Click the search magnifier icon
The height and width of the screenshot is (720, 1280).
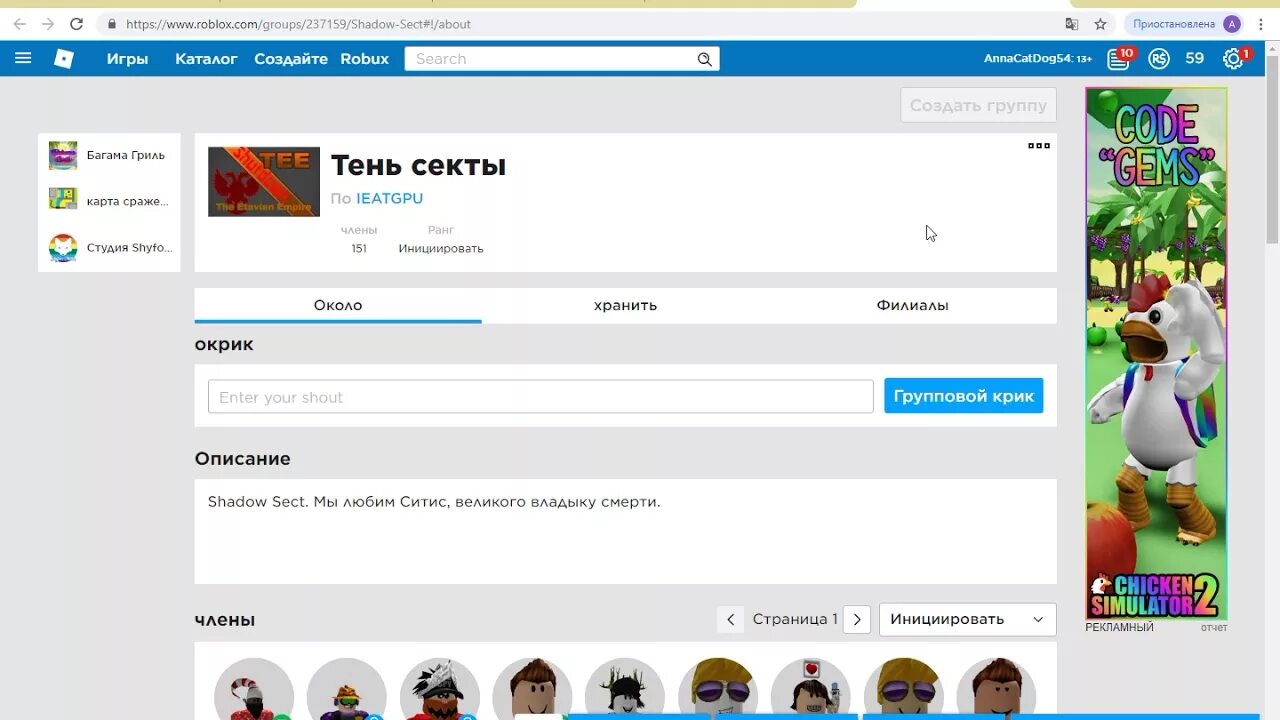pos(705,59)
